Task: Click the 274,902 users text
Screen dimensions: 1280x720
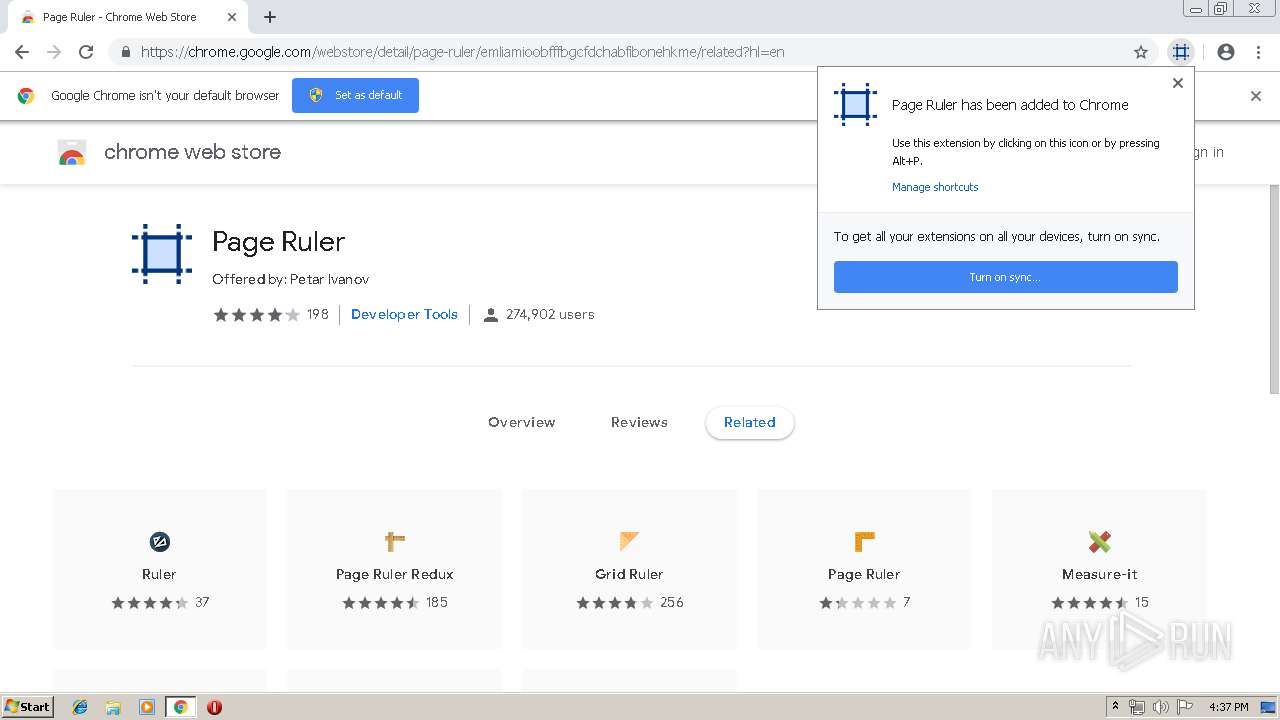Action: [x=550, y=314]
